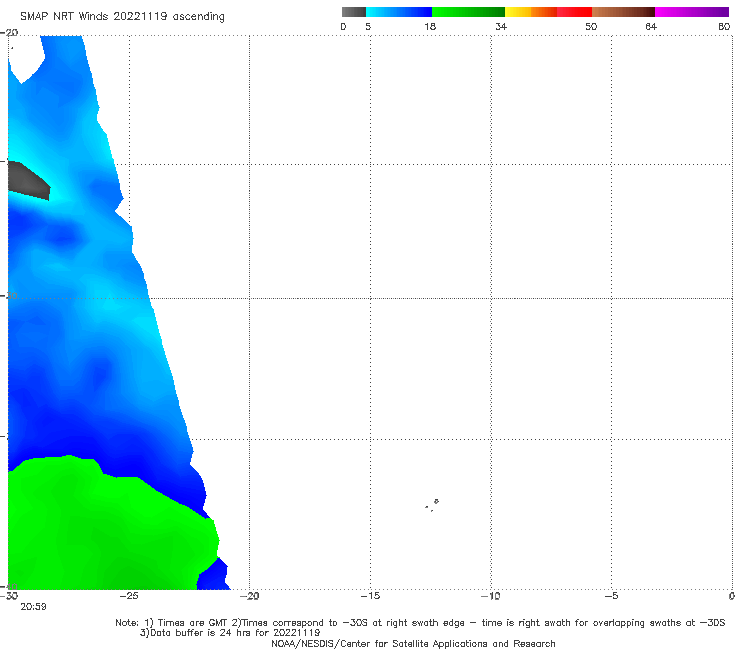Click the brown segment of the colorbar

tap(623, 12)
